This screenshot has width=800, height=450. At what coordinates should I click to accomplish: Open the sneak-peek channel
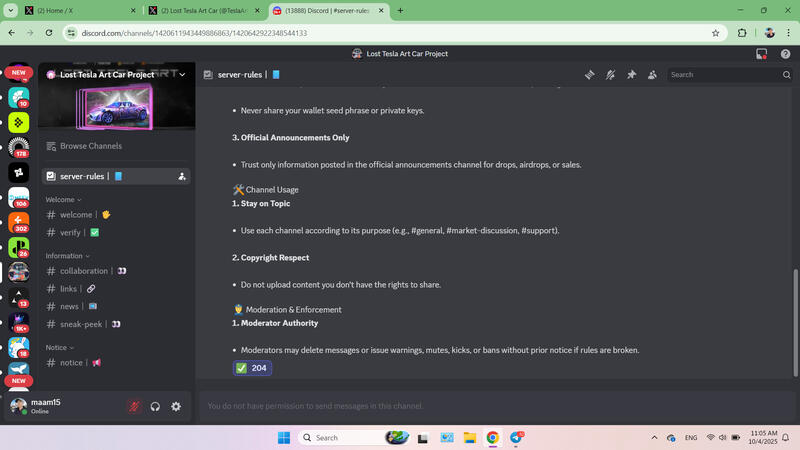coord(116,324)
